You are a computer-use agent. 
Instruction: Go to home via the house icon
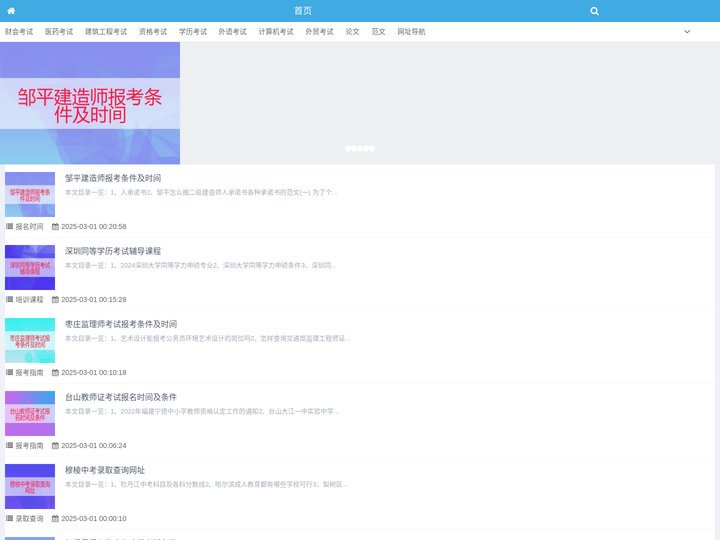click(x=11, y=11)
